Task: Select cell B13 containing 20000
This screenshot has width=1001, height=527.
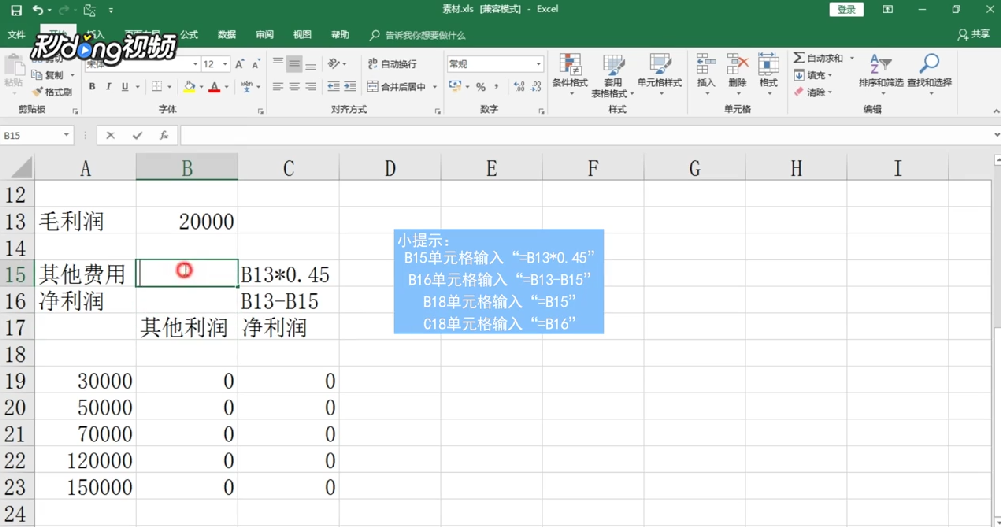Action: click(x=186, y=221)
